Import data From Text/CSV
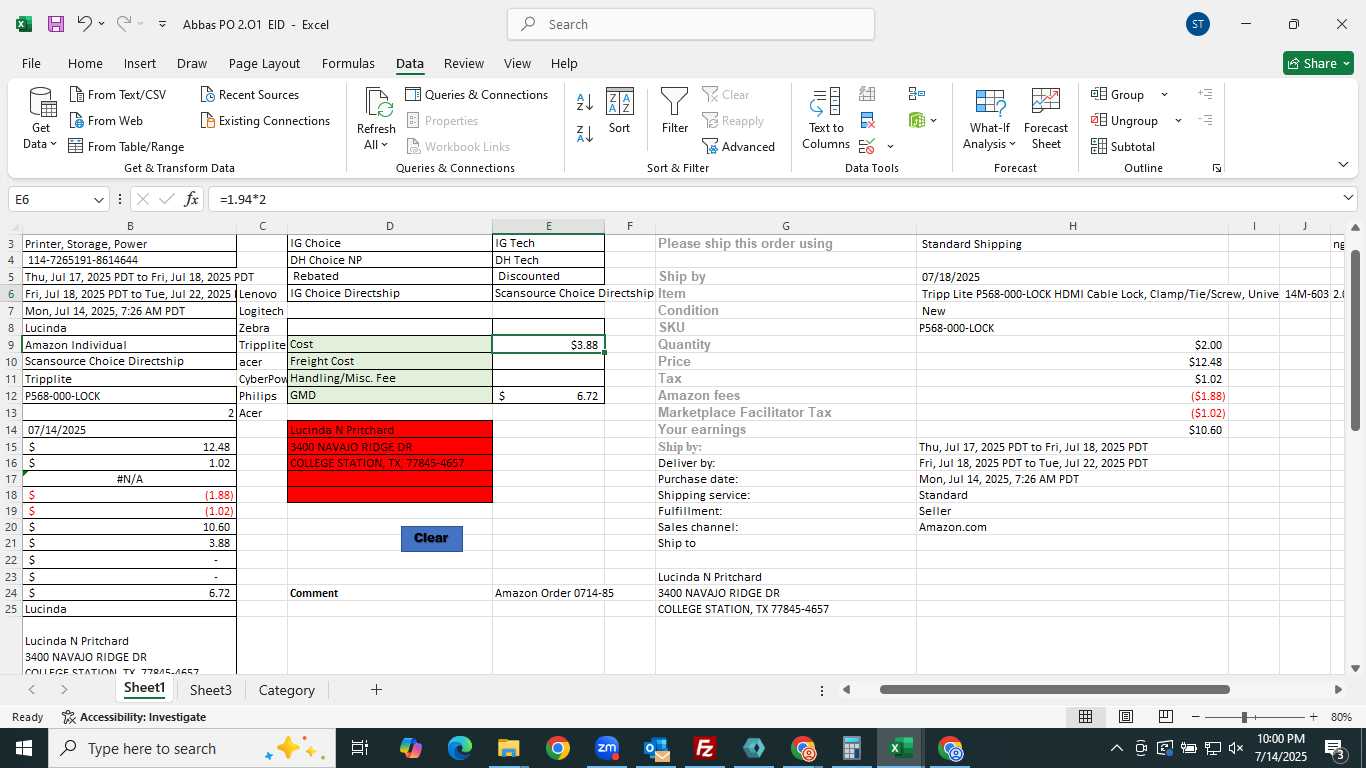Screen dimensions: 1366x768 tap(118, 95)
